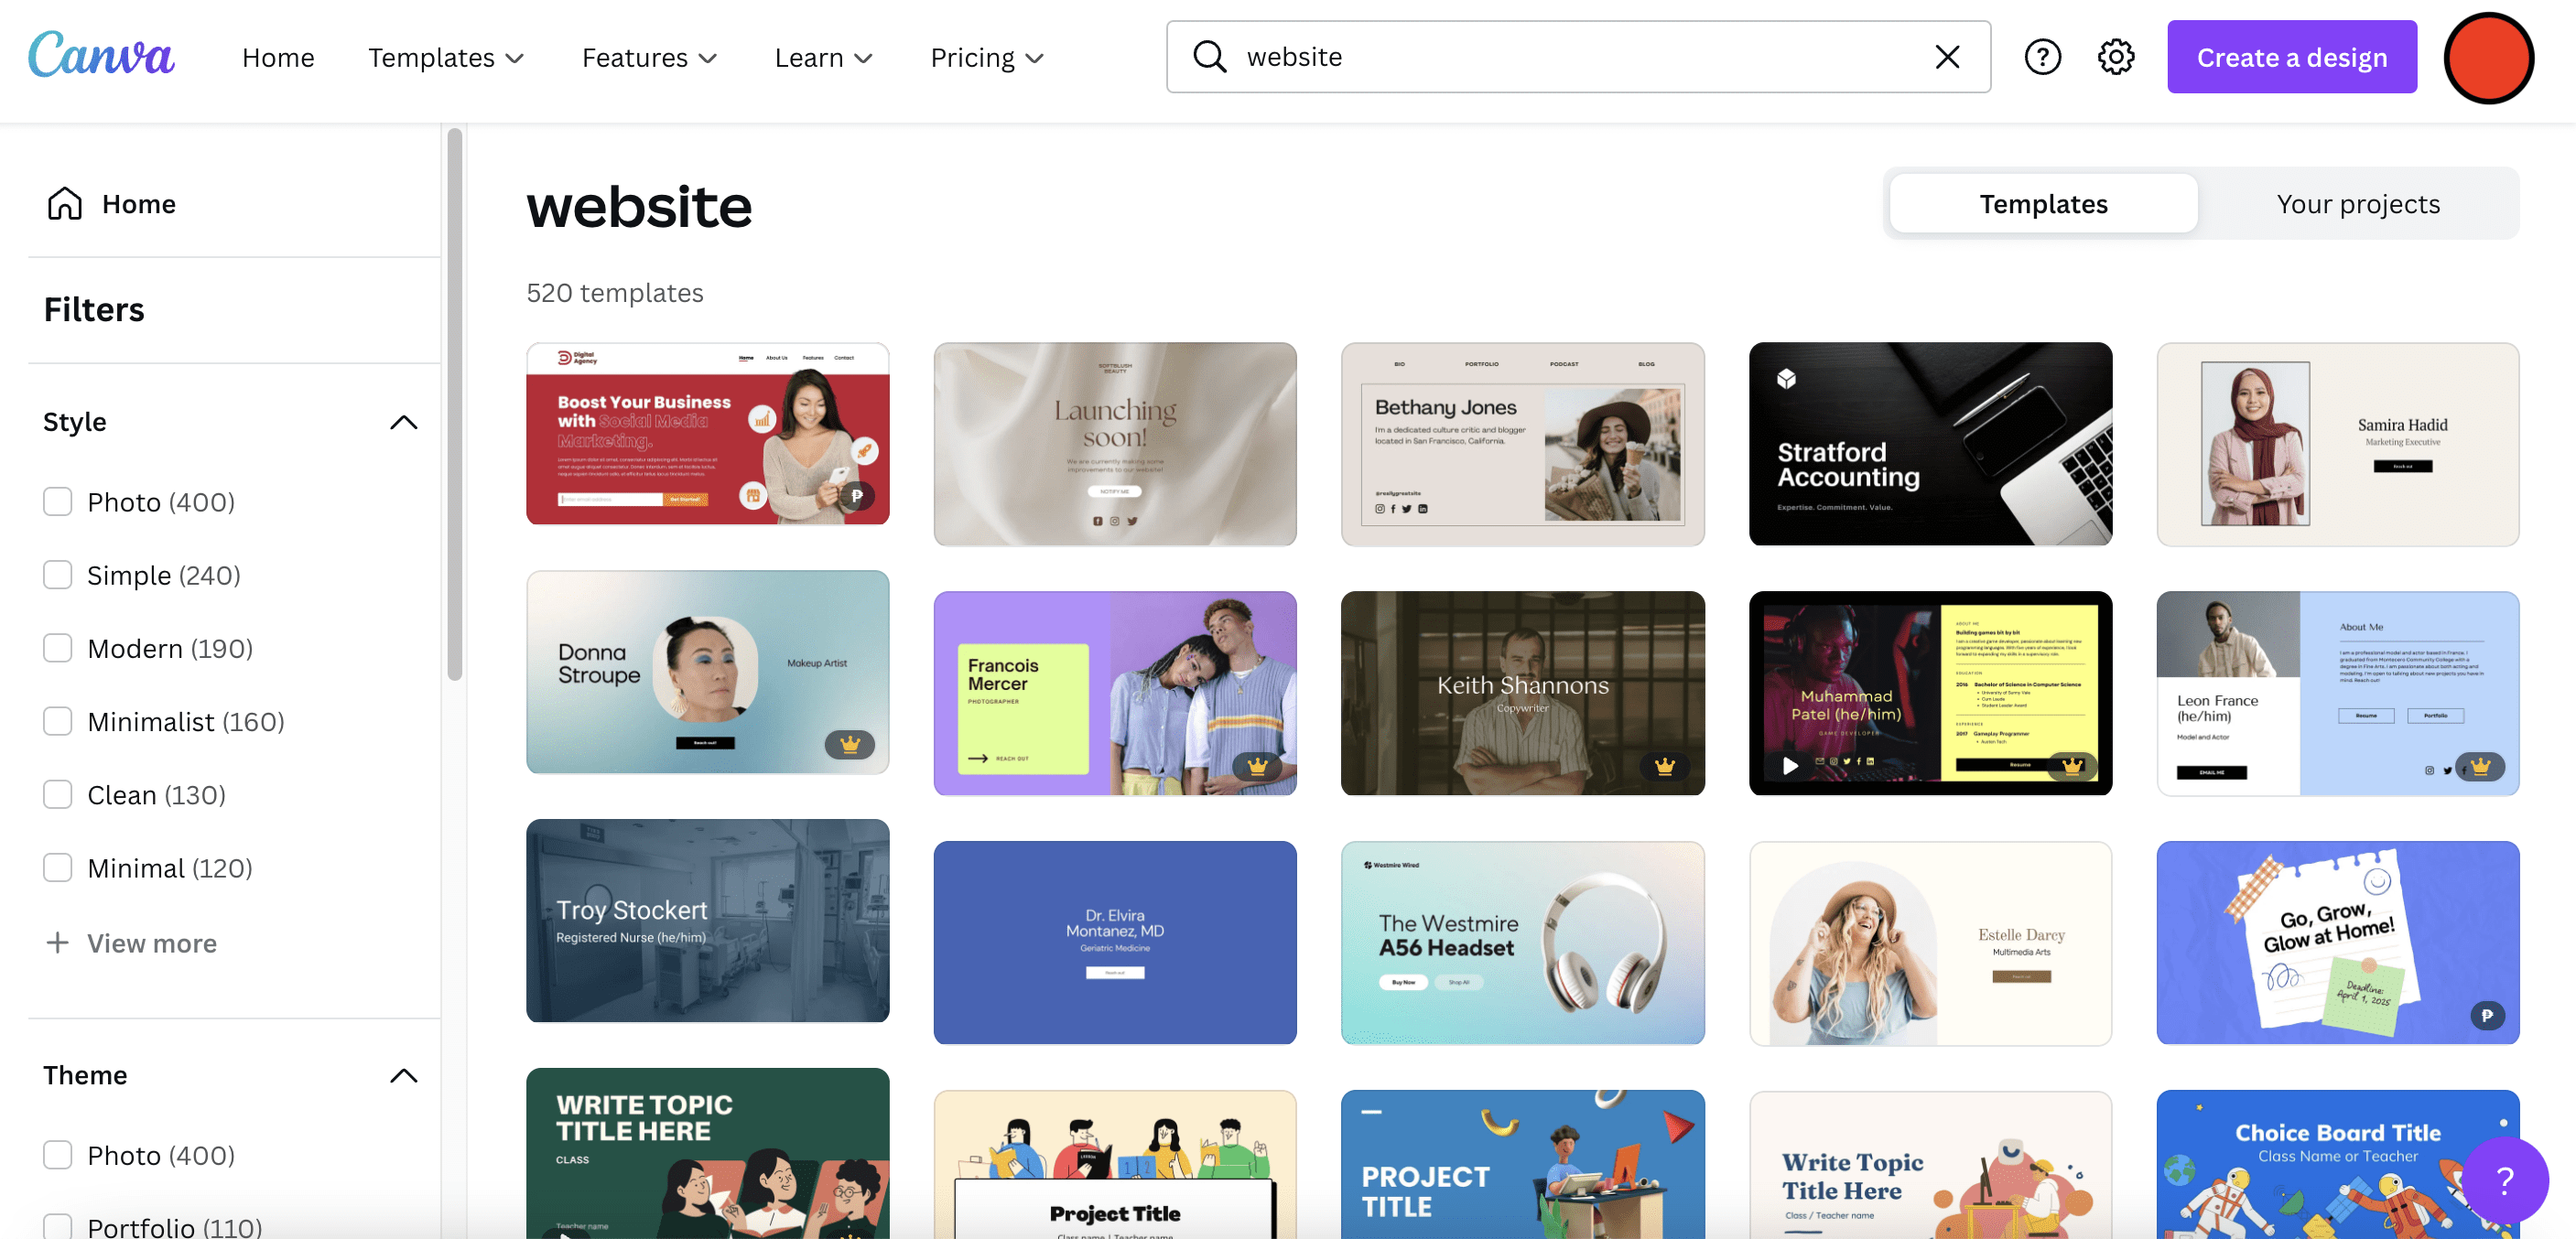Image resolution: width=2576 pixels, height=1239 pixels.
Task: Enable the Minimalist (160) checkbox
Action: click(58, 721)
